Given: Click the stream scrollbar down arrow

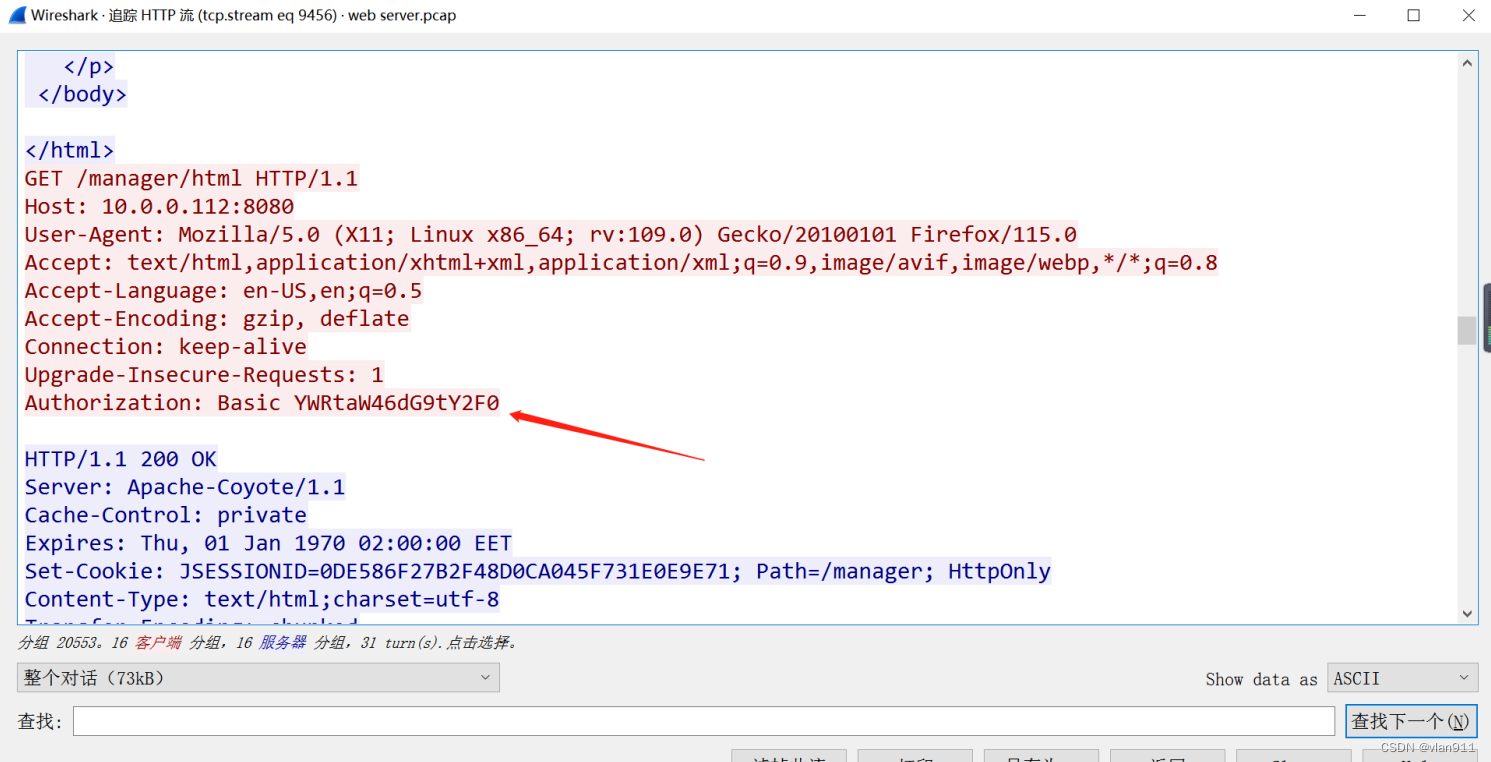Looking at the screenshot, I should click(1467, 614).
